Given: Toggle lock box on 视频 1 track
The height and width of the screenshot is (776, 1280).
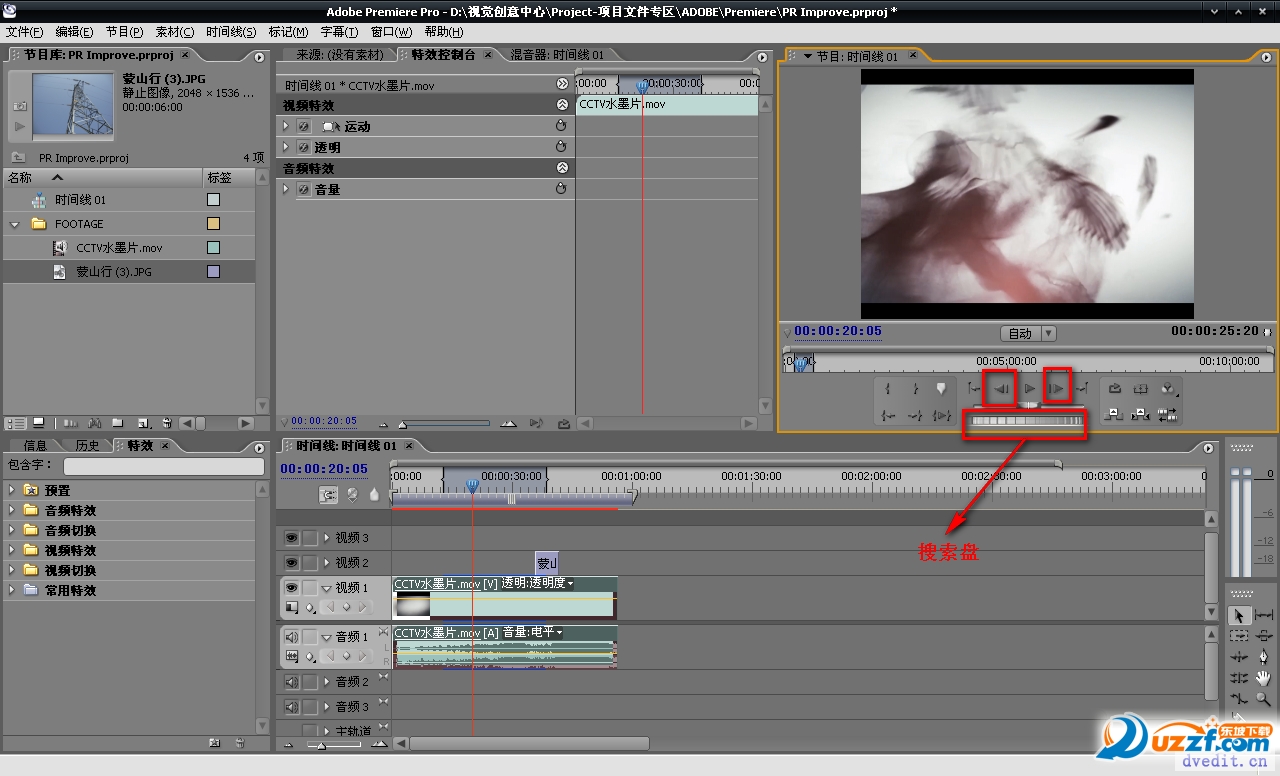Looking at the screenshot, I should (x=310, y=588).
